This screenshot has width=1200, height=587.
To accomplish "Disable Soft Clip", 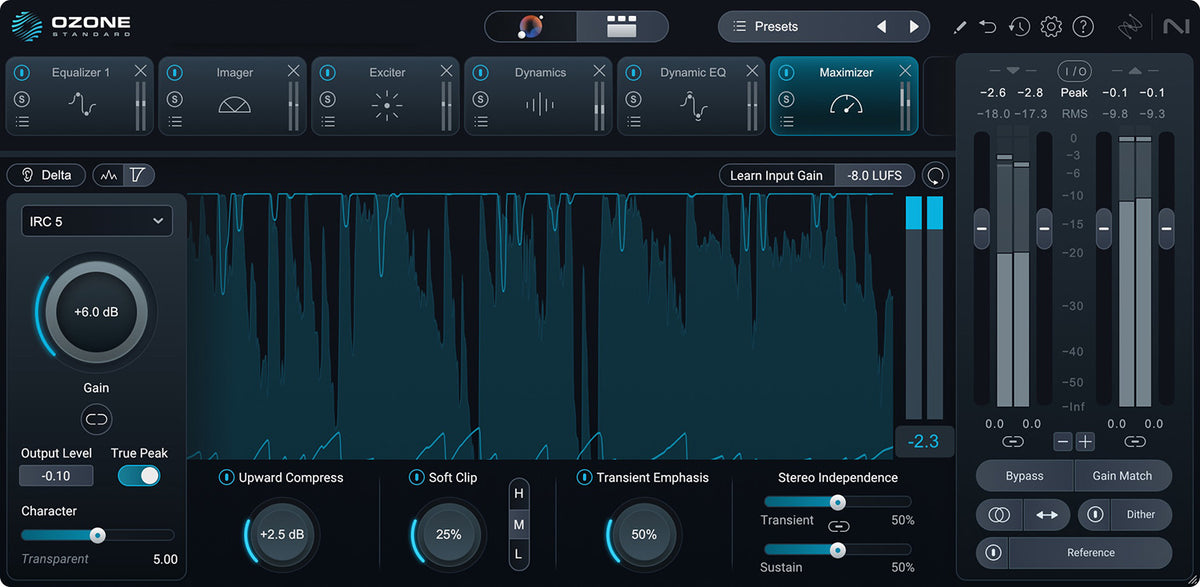I will coord(417,478).
